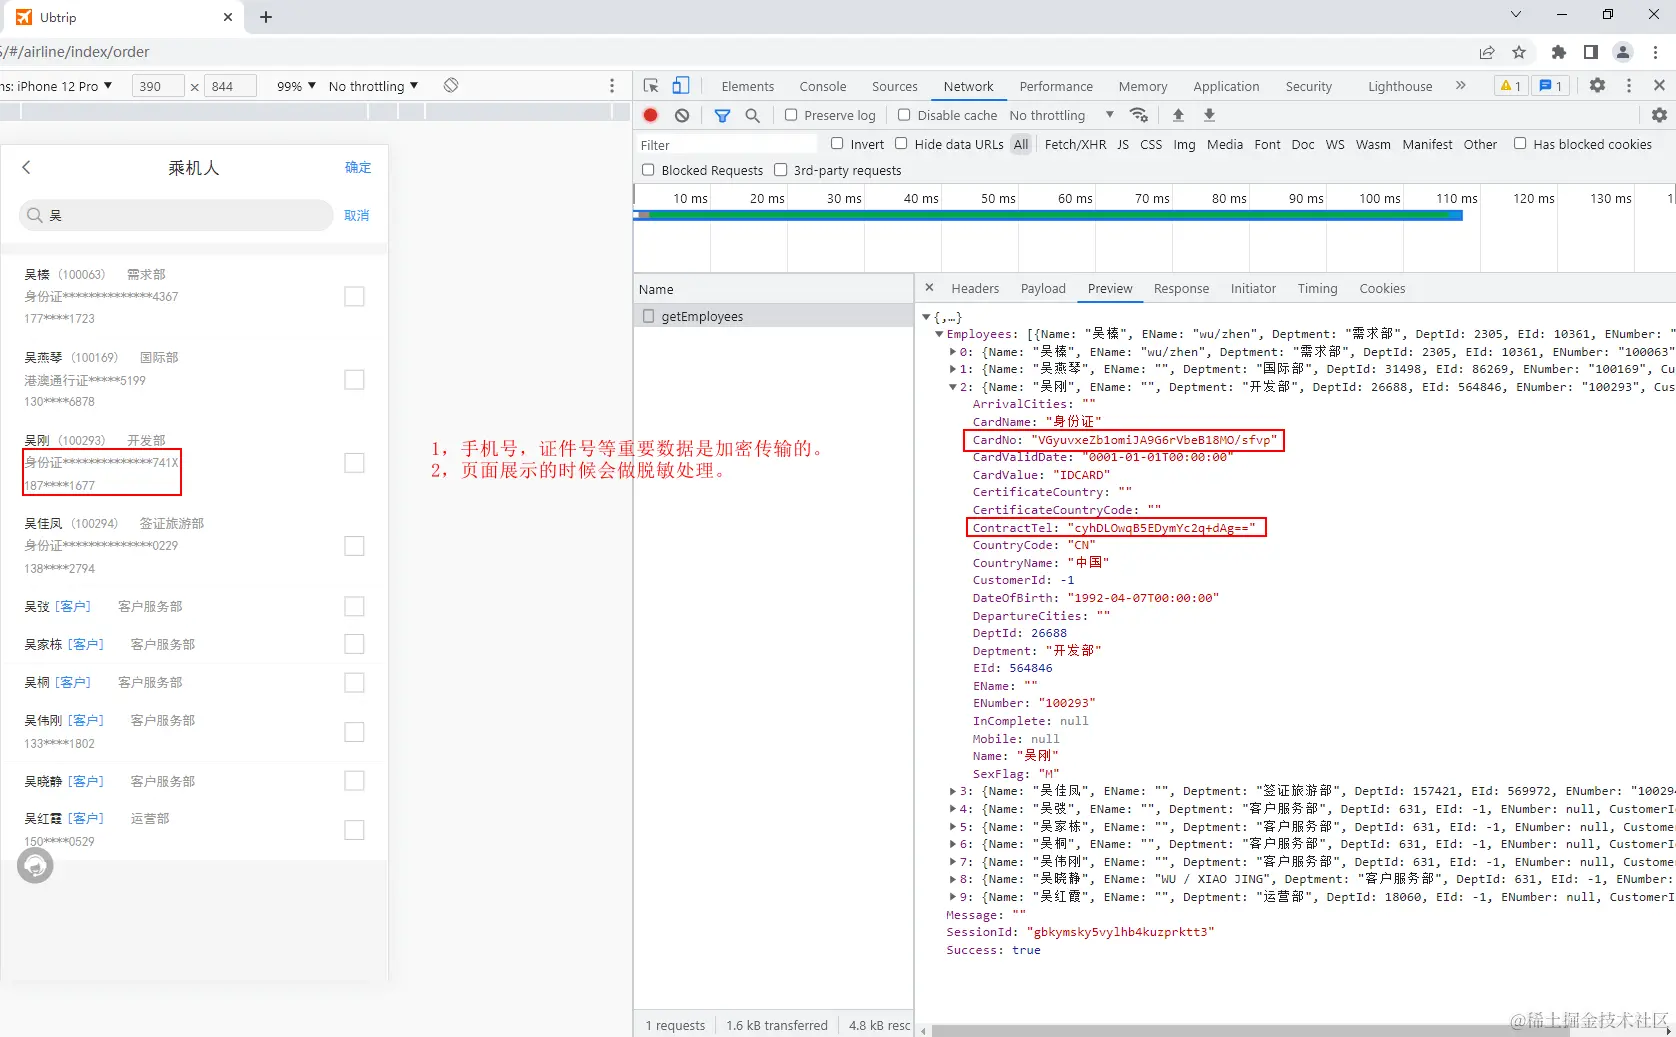
Task: Check Has blocked cookies option
Action: coord(1520,144)
